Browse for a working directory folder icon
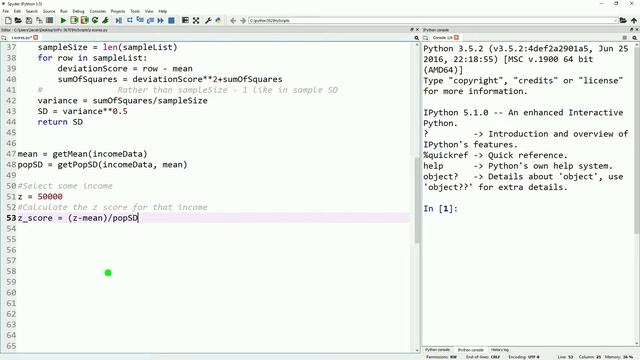Viewport: 640px width, 360px height. point(623,20)
